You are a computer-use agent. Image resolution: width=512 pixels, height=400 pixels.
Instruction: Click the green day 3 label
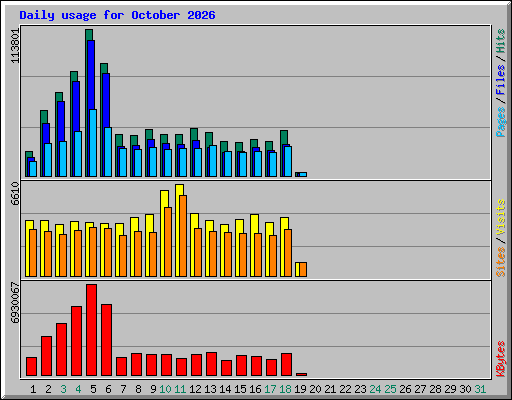tap(63, 389)
